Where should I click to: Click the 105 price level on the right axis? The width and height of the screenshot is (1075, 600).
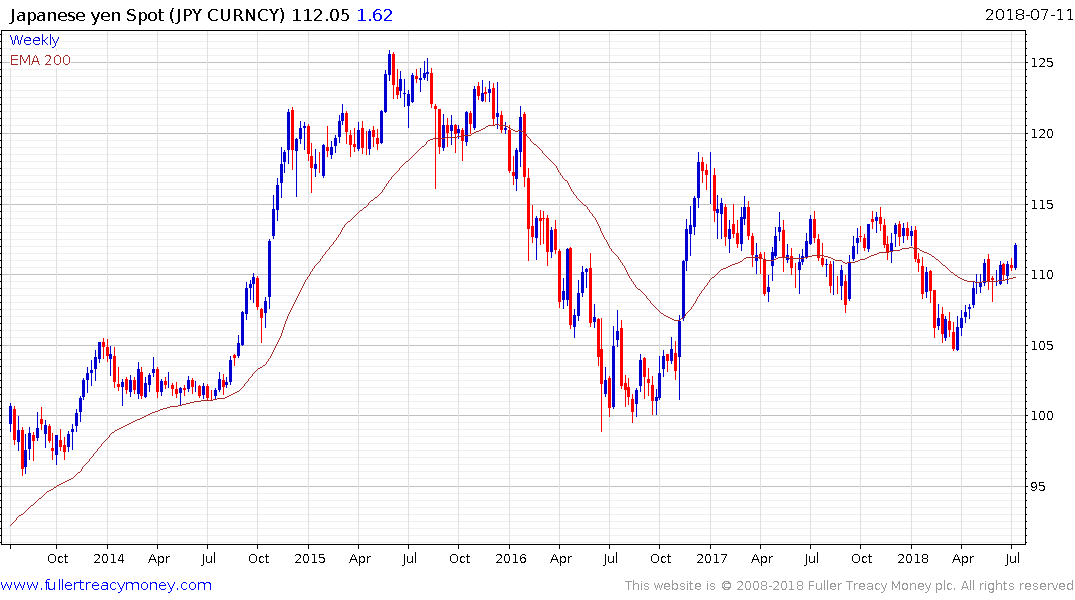coord(1042,346)
